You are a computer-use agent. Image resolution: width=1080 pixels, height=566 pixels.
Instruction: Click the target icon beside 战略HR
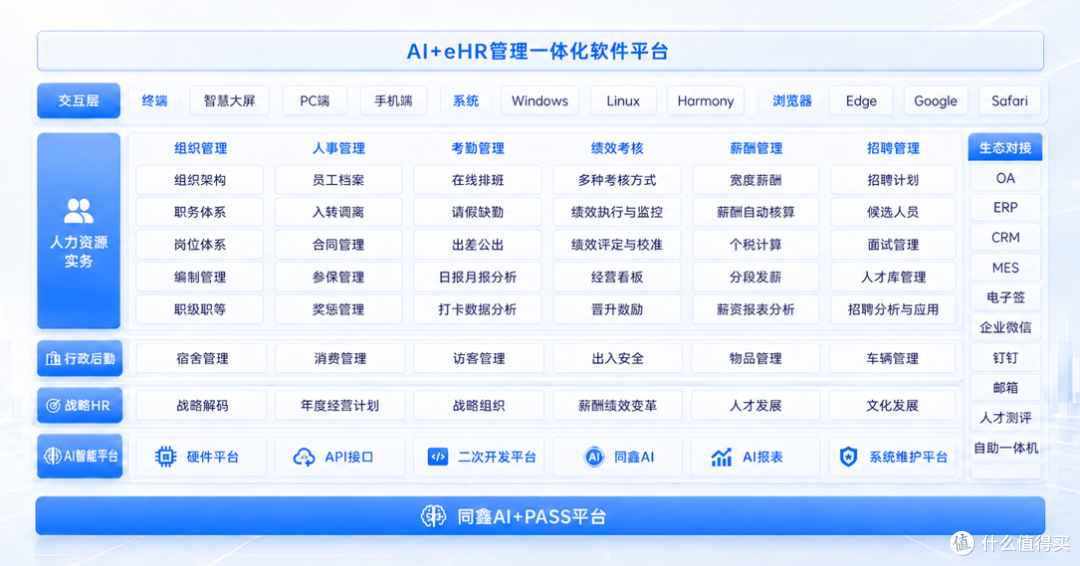[x=53, y=406]
